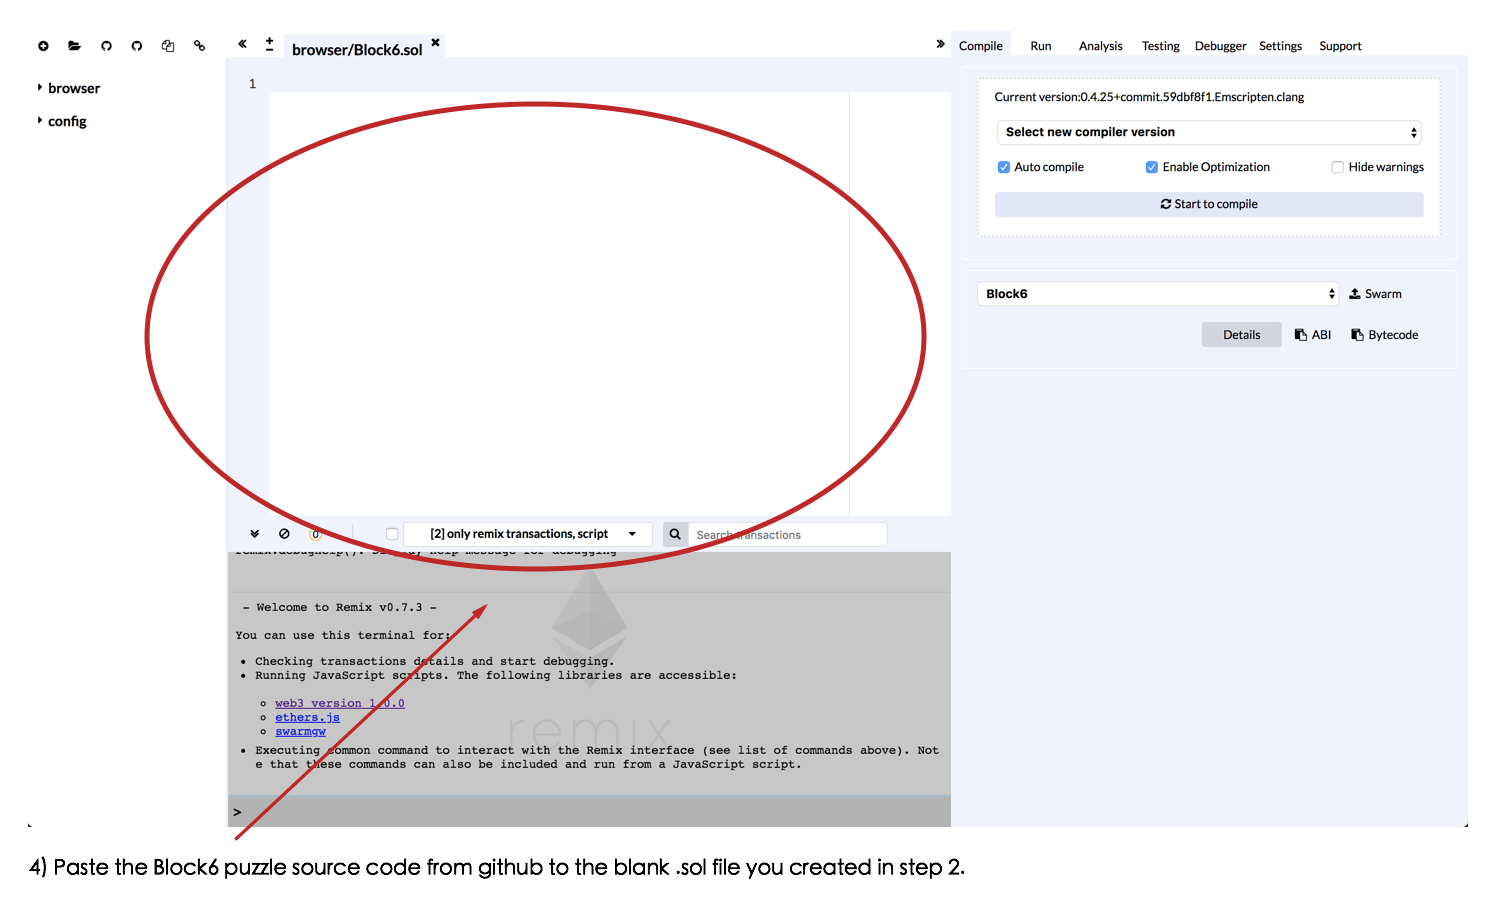Image resolution: width=1496 pixels, height=908 pixels.
Task: Click inside the Search transactions field
Action: (x=788, y=535)
